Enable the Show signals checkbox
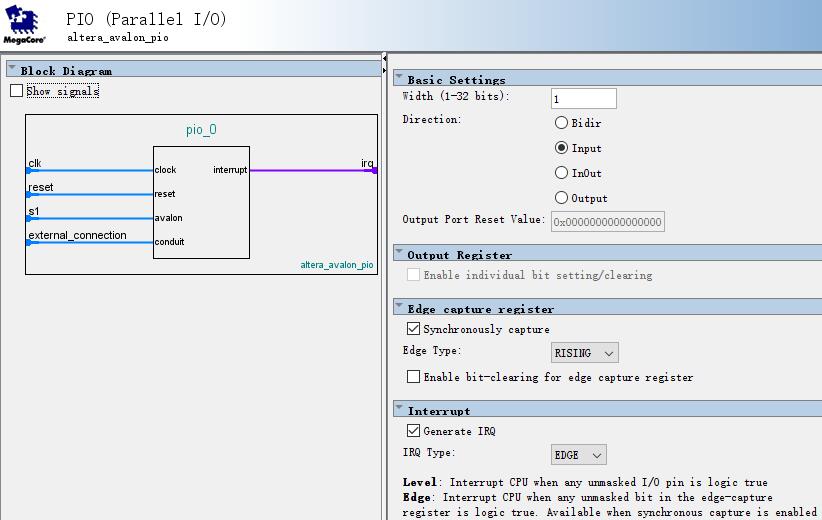The height and width of the screenshot is (520, 822). pos(17,91)
